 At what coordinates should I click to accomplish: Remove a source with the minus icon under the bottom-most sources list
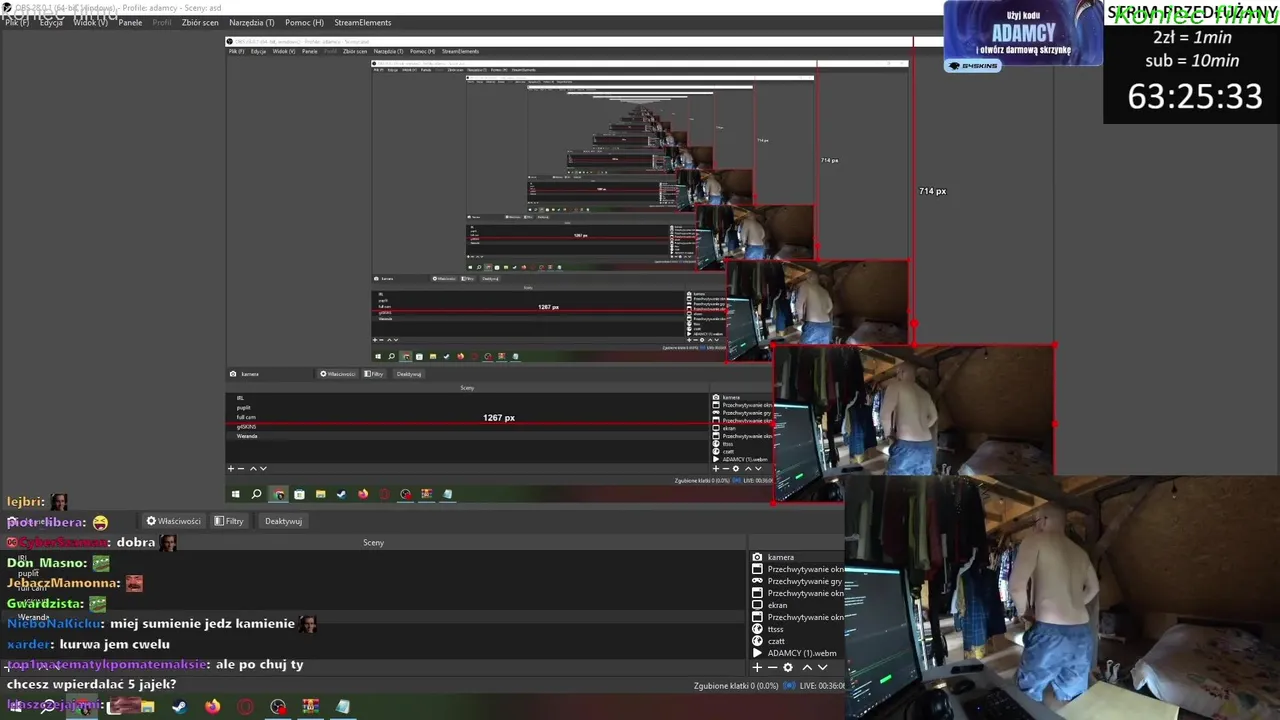pos(772,667)
